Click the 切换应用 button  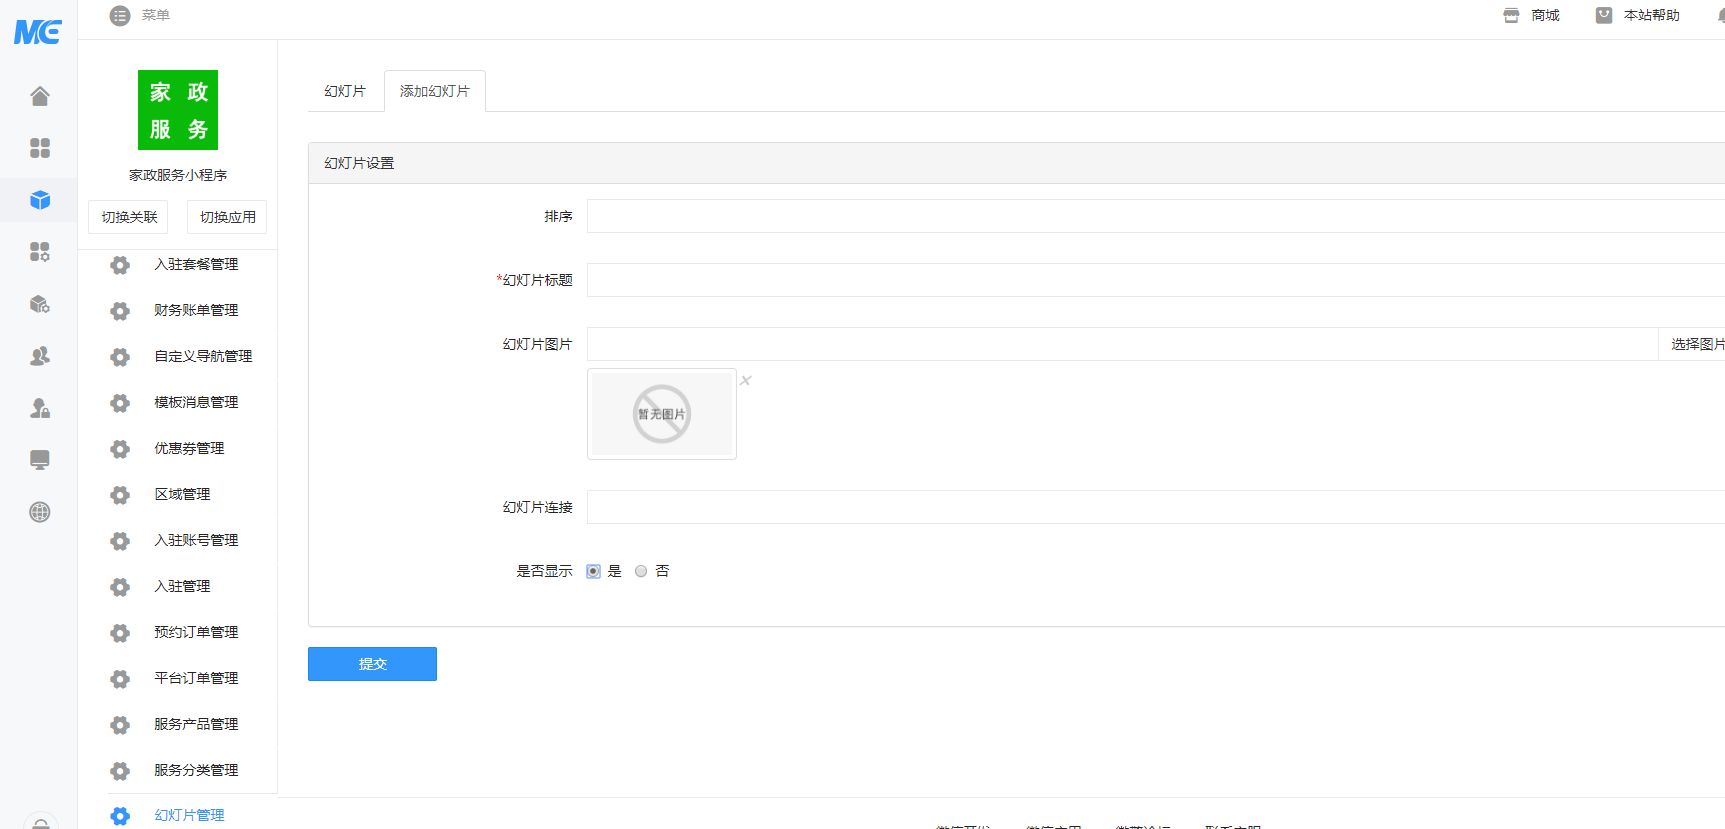pyautogui.click(x=227, y=217)
